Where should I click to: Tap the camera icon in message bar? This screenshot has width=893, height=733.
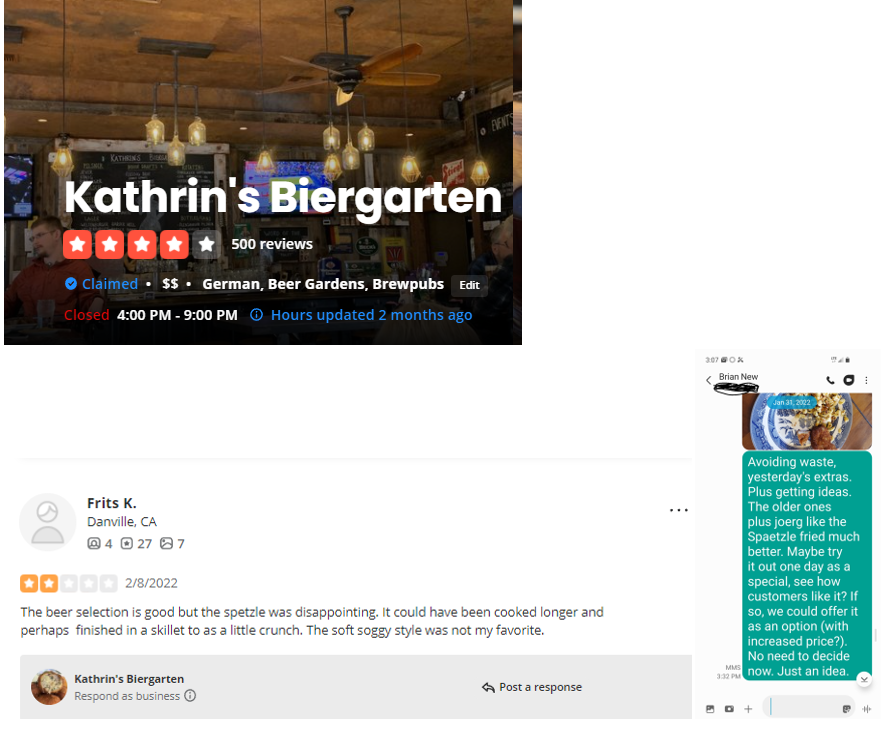pos(729,709)
